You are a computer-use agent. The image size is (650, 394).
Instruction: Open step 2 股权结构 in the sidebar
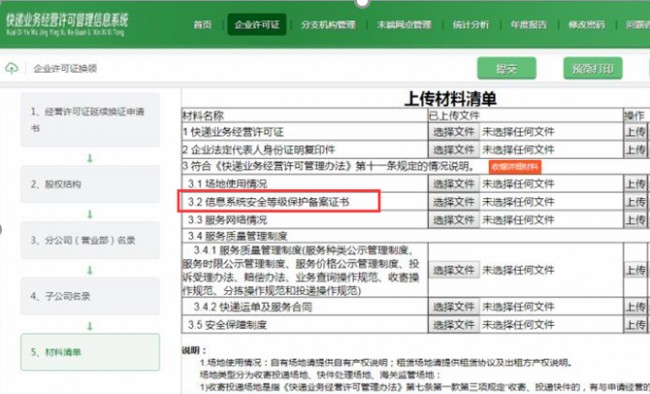point(90,184)
